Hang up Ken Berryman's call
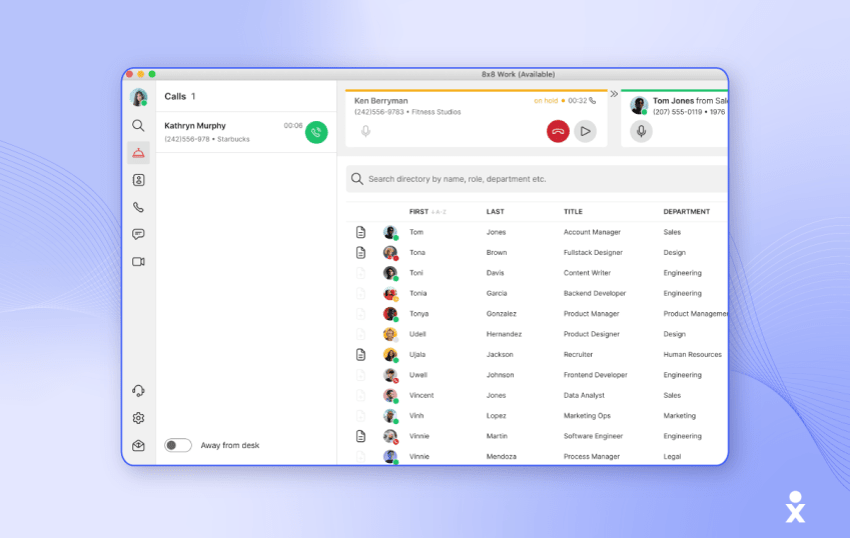The height and width of the screenshot is (538, 850). [x=557, y=131]
